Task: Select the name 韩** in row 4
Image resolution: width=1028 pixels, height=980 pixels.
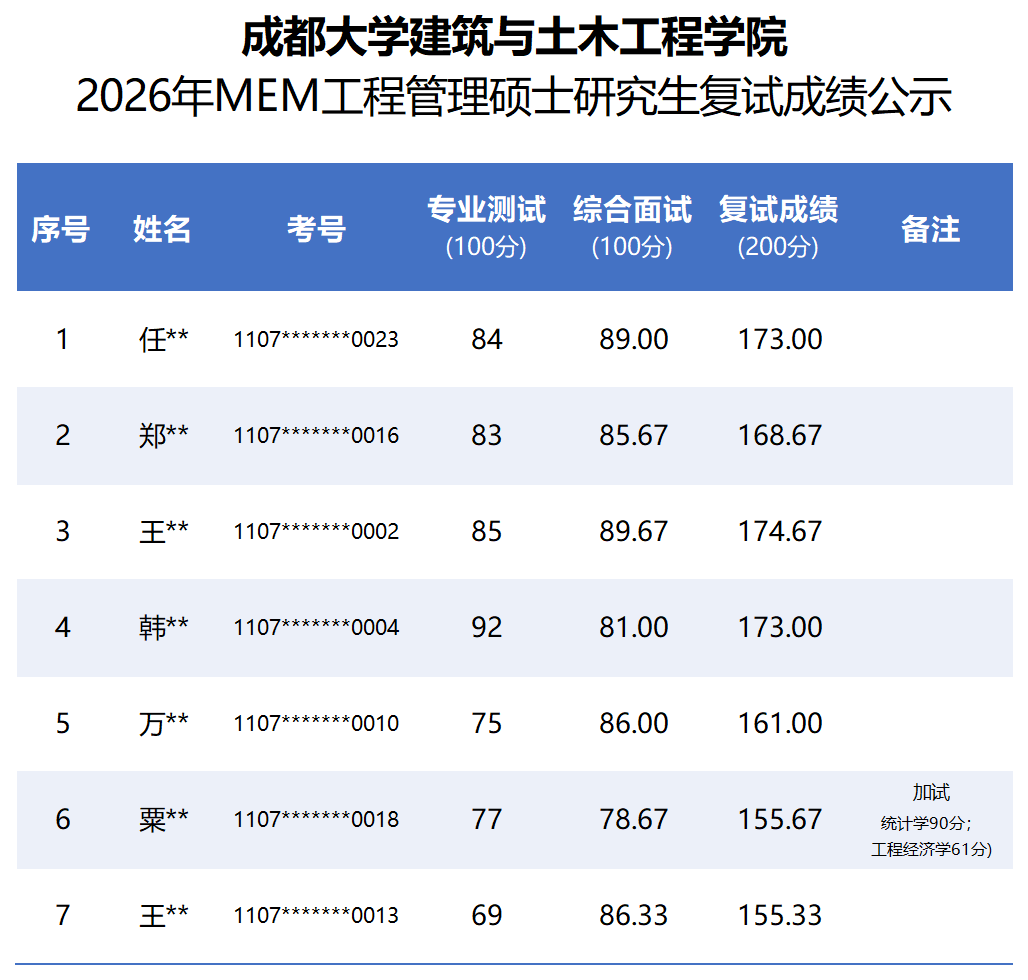Action: 164,627
